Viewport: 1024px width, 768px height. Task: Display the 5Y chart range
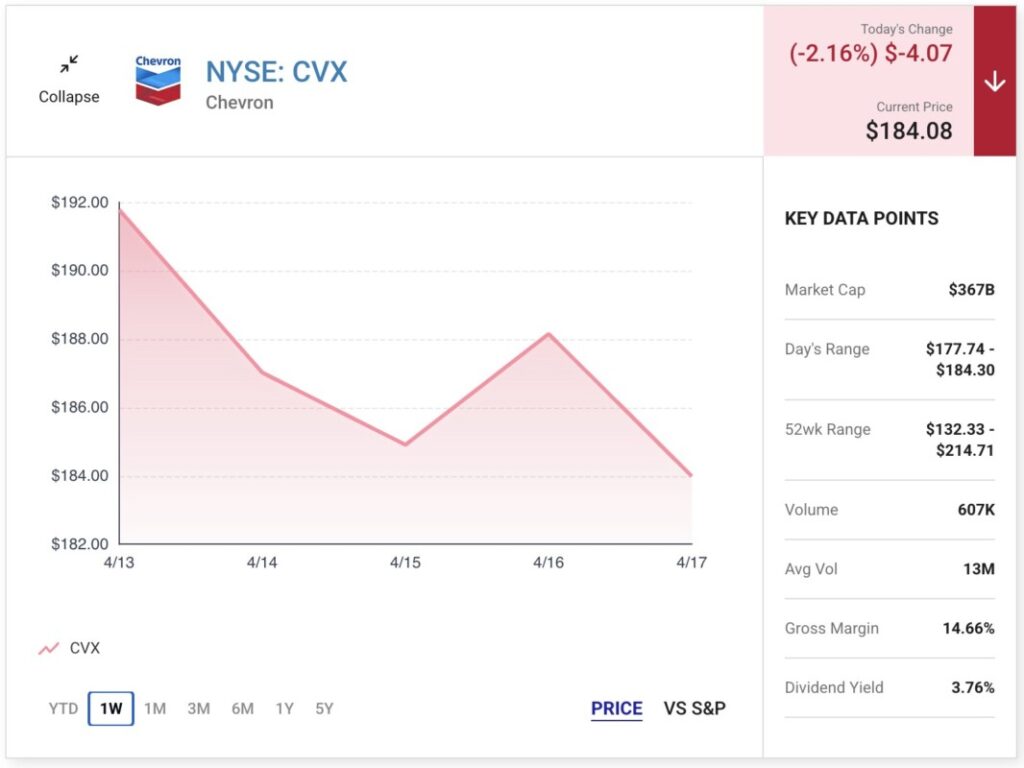pos(324,709)
